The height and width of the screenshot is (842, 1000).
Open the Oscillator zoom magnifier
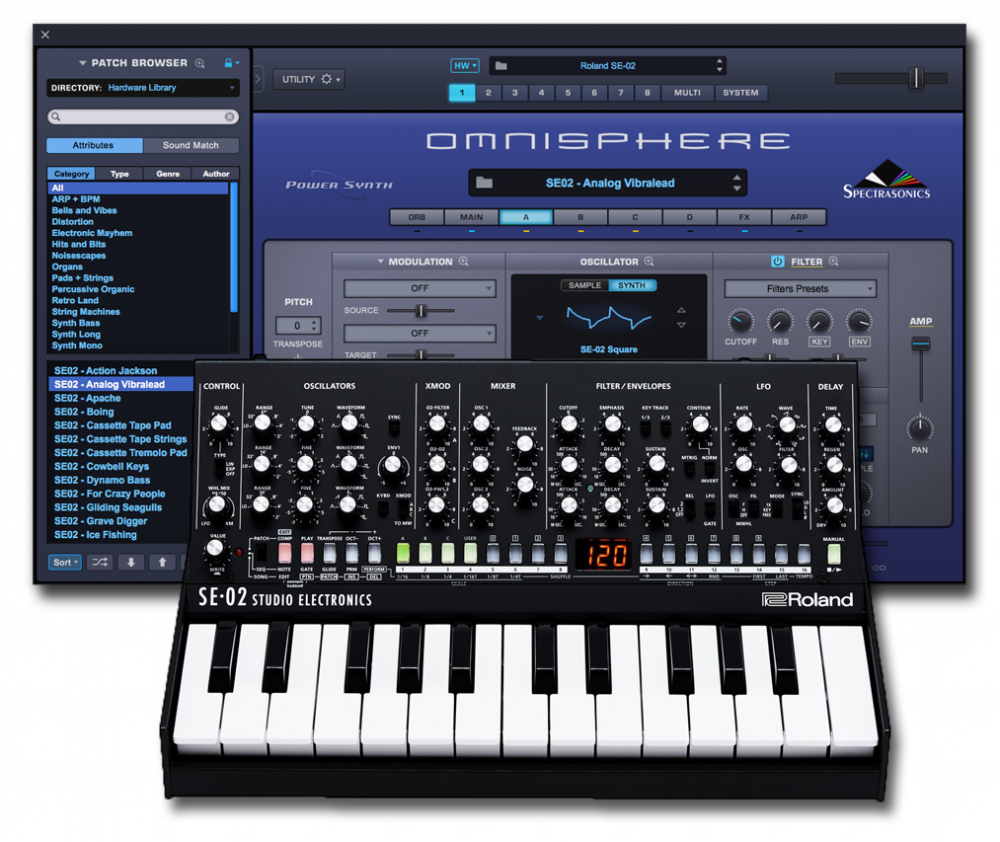(x=649, y=262)
